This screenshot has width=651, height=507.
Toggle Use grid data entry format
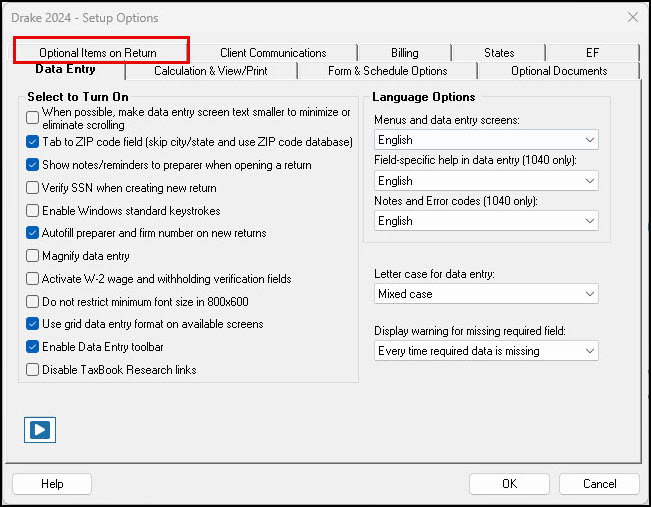[x=32, y=323]
